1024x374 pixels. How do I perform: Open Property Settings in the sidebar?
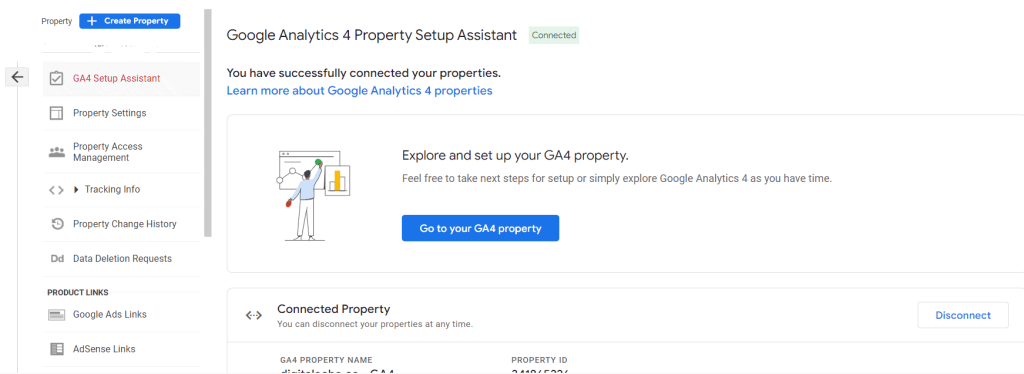tap(121, 113)
